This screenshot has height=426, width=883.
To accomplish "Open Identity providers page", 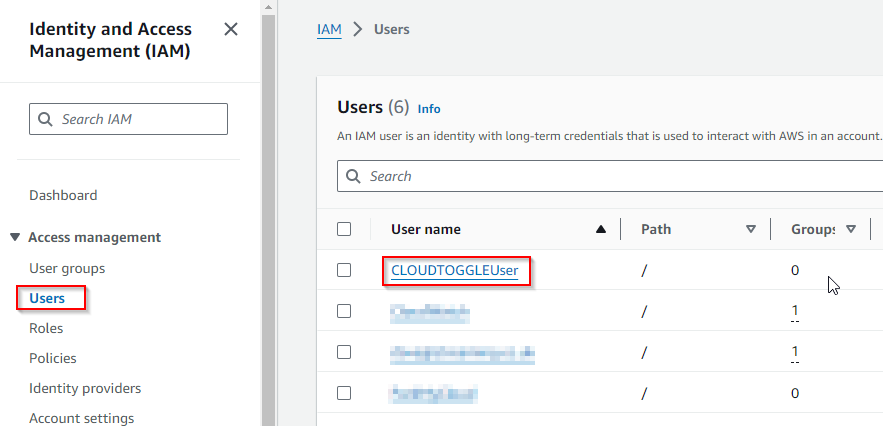I will [85, 388].
